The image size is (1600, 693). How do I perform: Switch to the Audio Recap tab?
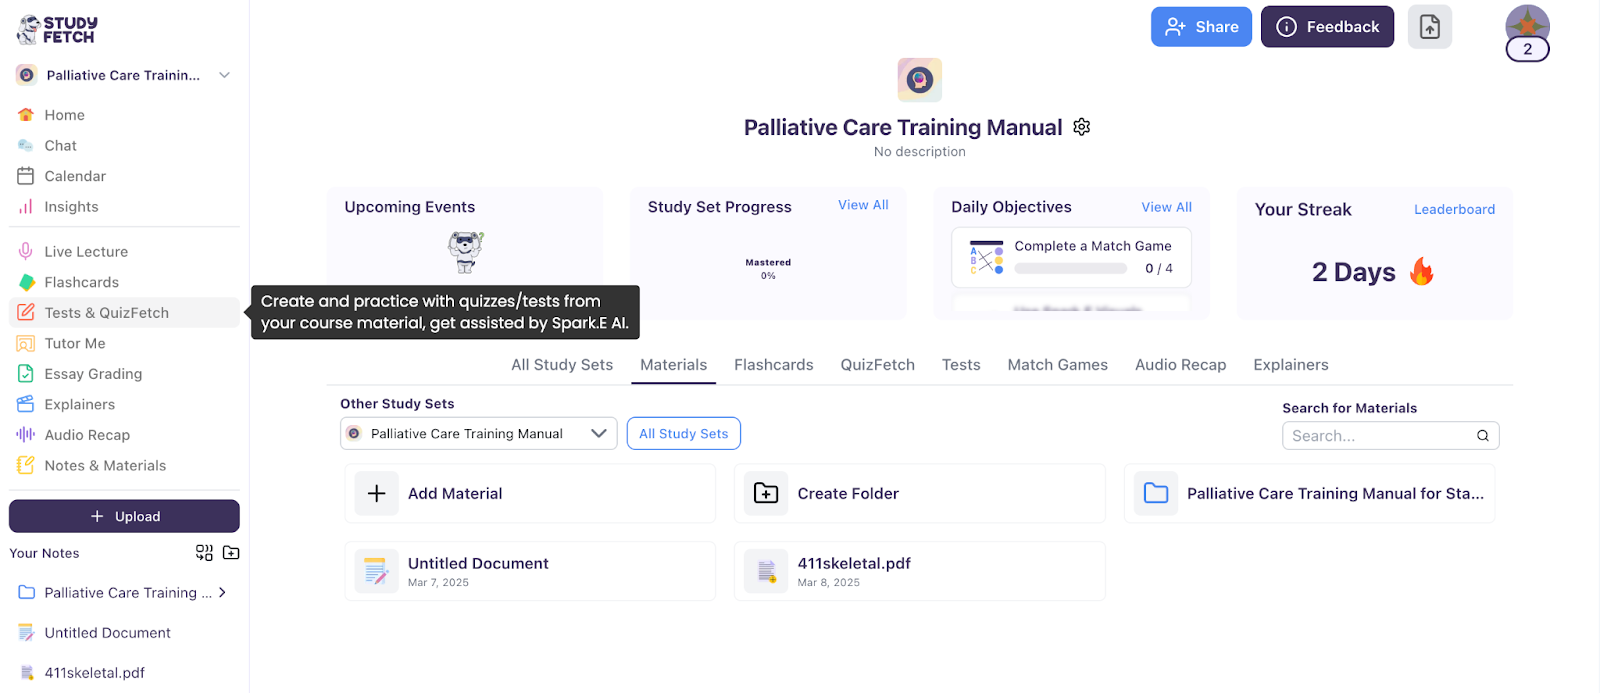(x=1181, y=365)
